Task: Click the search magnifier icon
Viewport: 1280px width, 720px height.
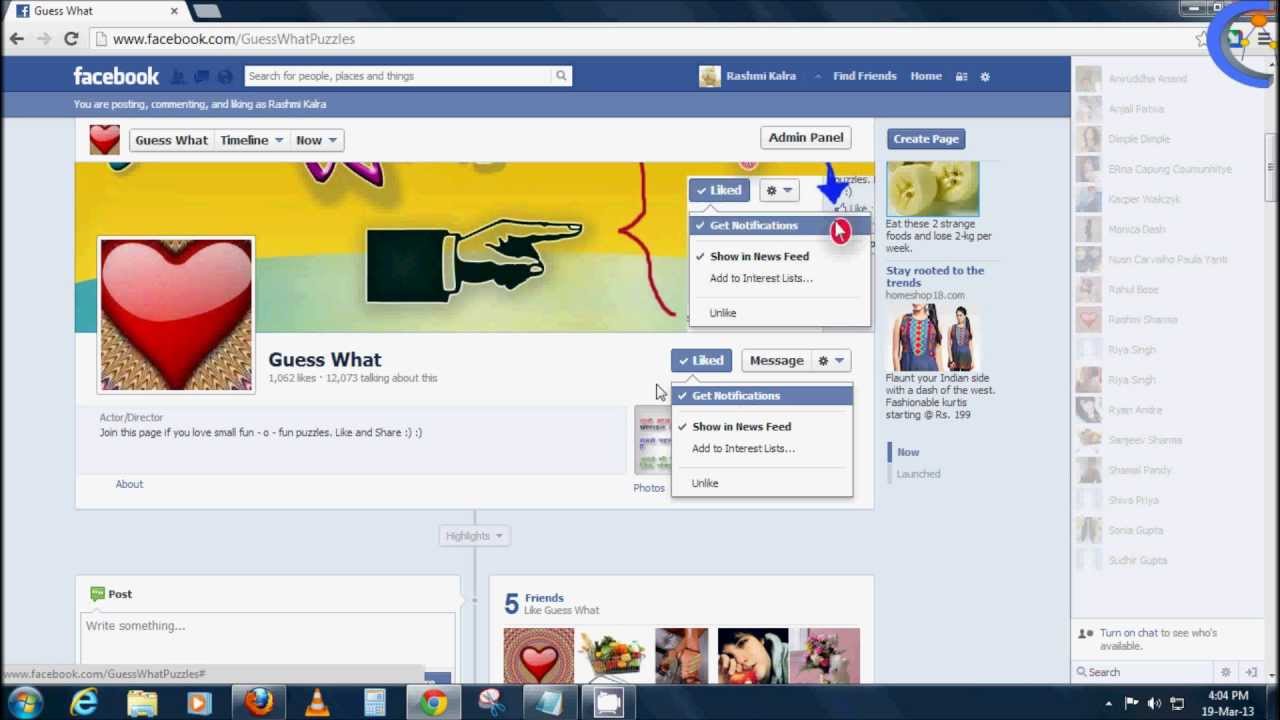Action: (561, 76)
